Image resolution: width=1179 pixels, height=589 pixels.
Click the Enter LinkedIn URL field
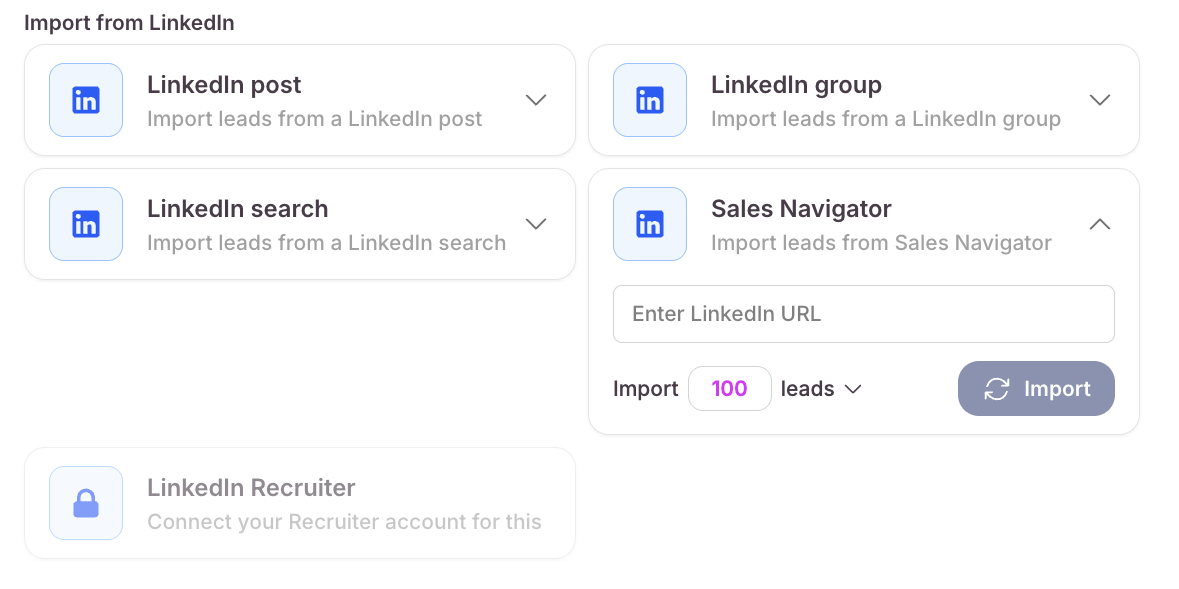(x=863, y=314)
